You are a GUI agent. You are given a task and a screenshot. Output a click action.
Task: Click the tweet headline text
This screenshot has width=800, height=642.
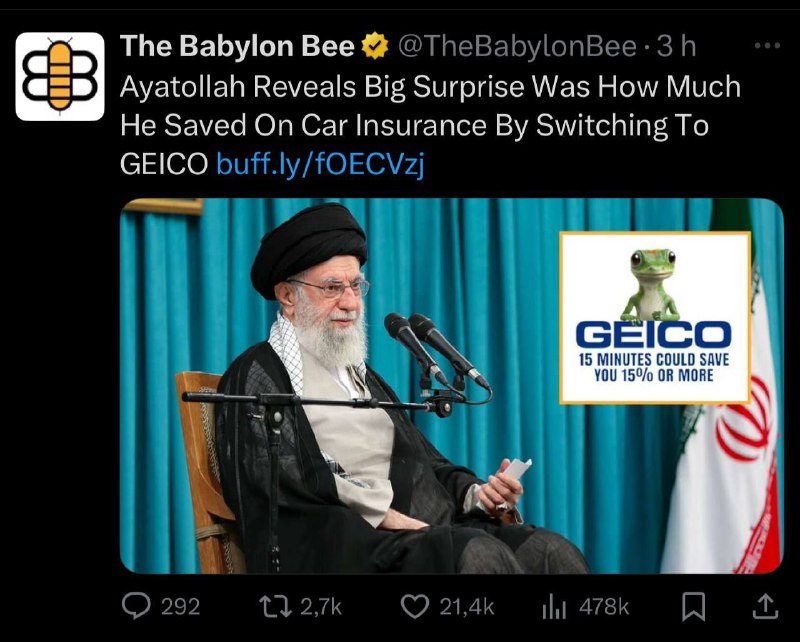click(430, 125)
